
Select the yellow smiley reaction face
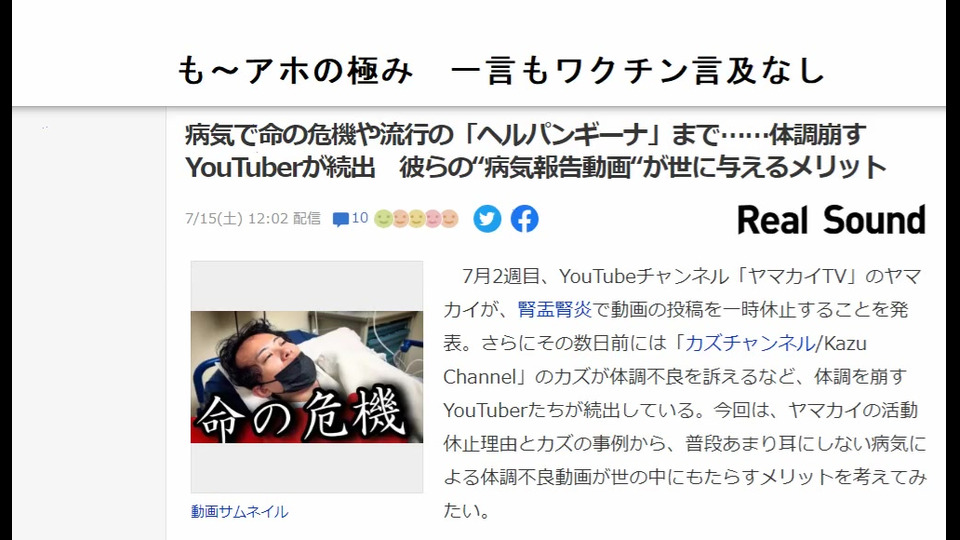[x=417, y=219]
